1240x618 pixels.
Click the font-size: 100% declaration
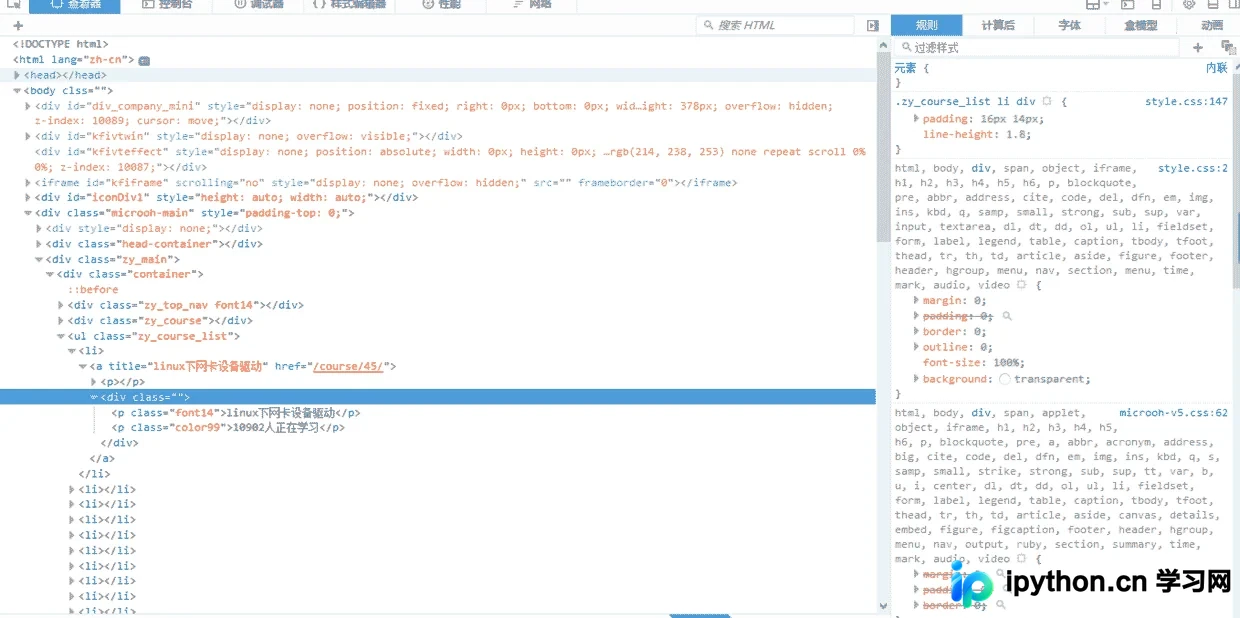974,363
